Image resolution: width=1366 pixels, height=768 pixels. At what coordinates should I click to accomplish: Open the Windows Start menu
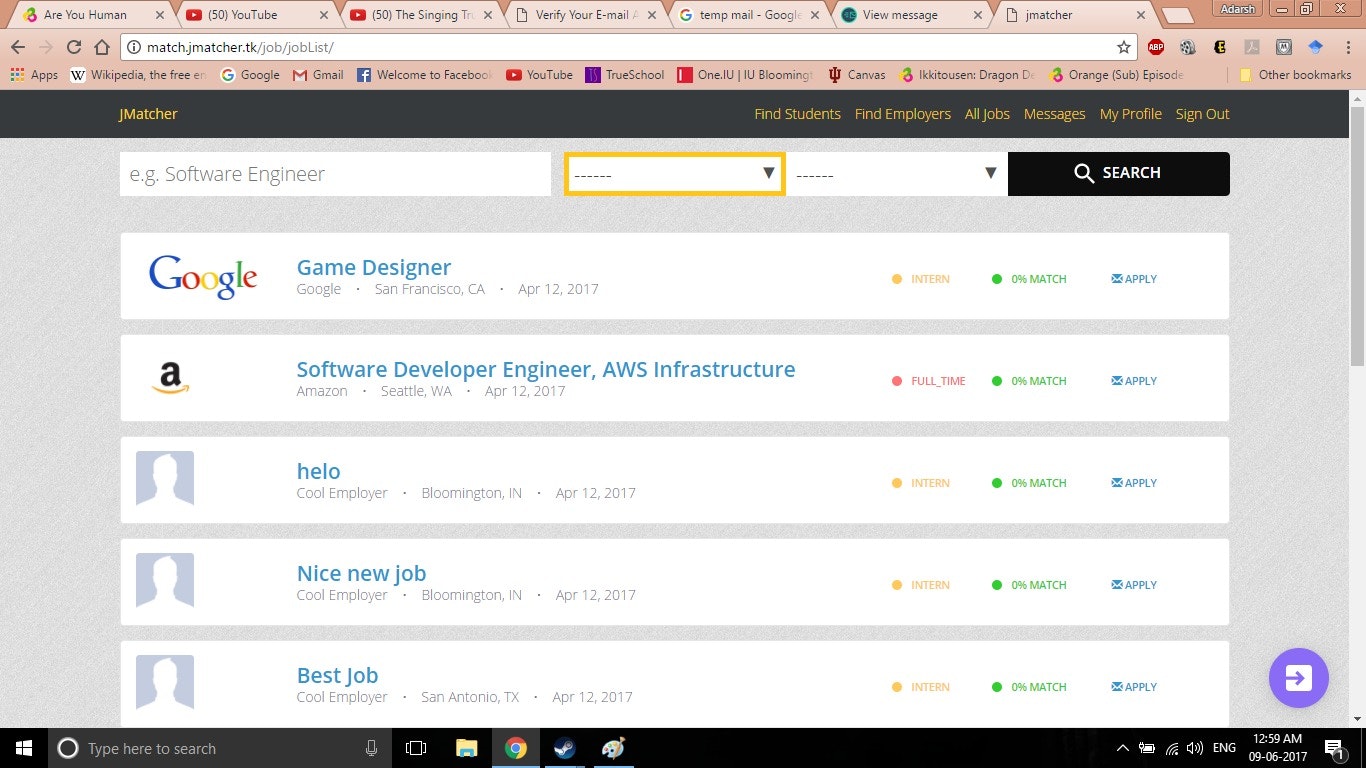[23, 748]
